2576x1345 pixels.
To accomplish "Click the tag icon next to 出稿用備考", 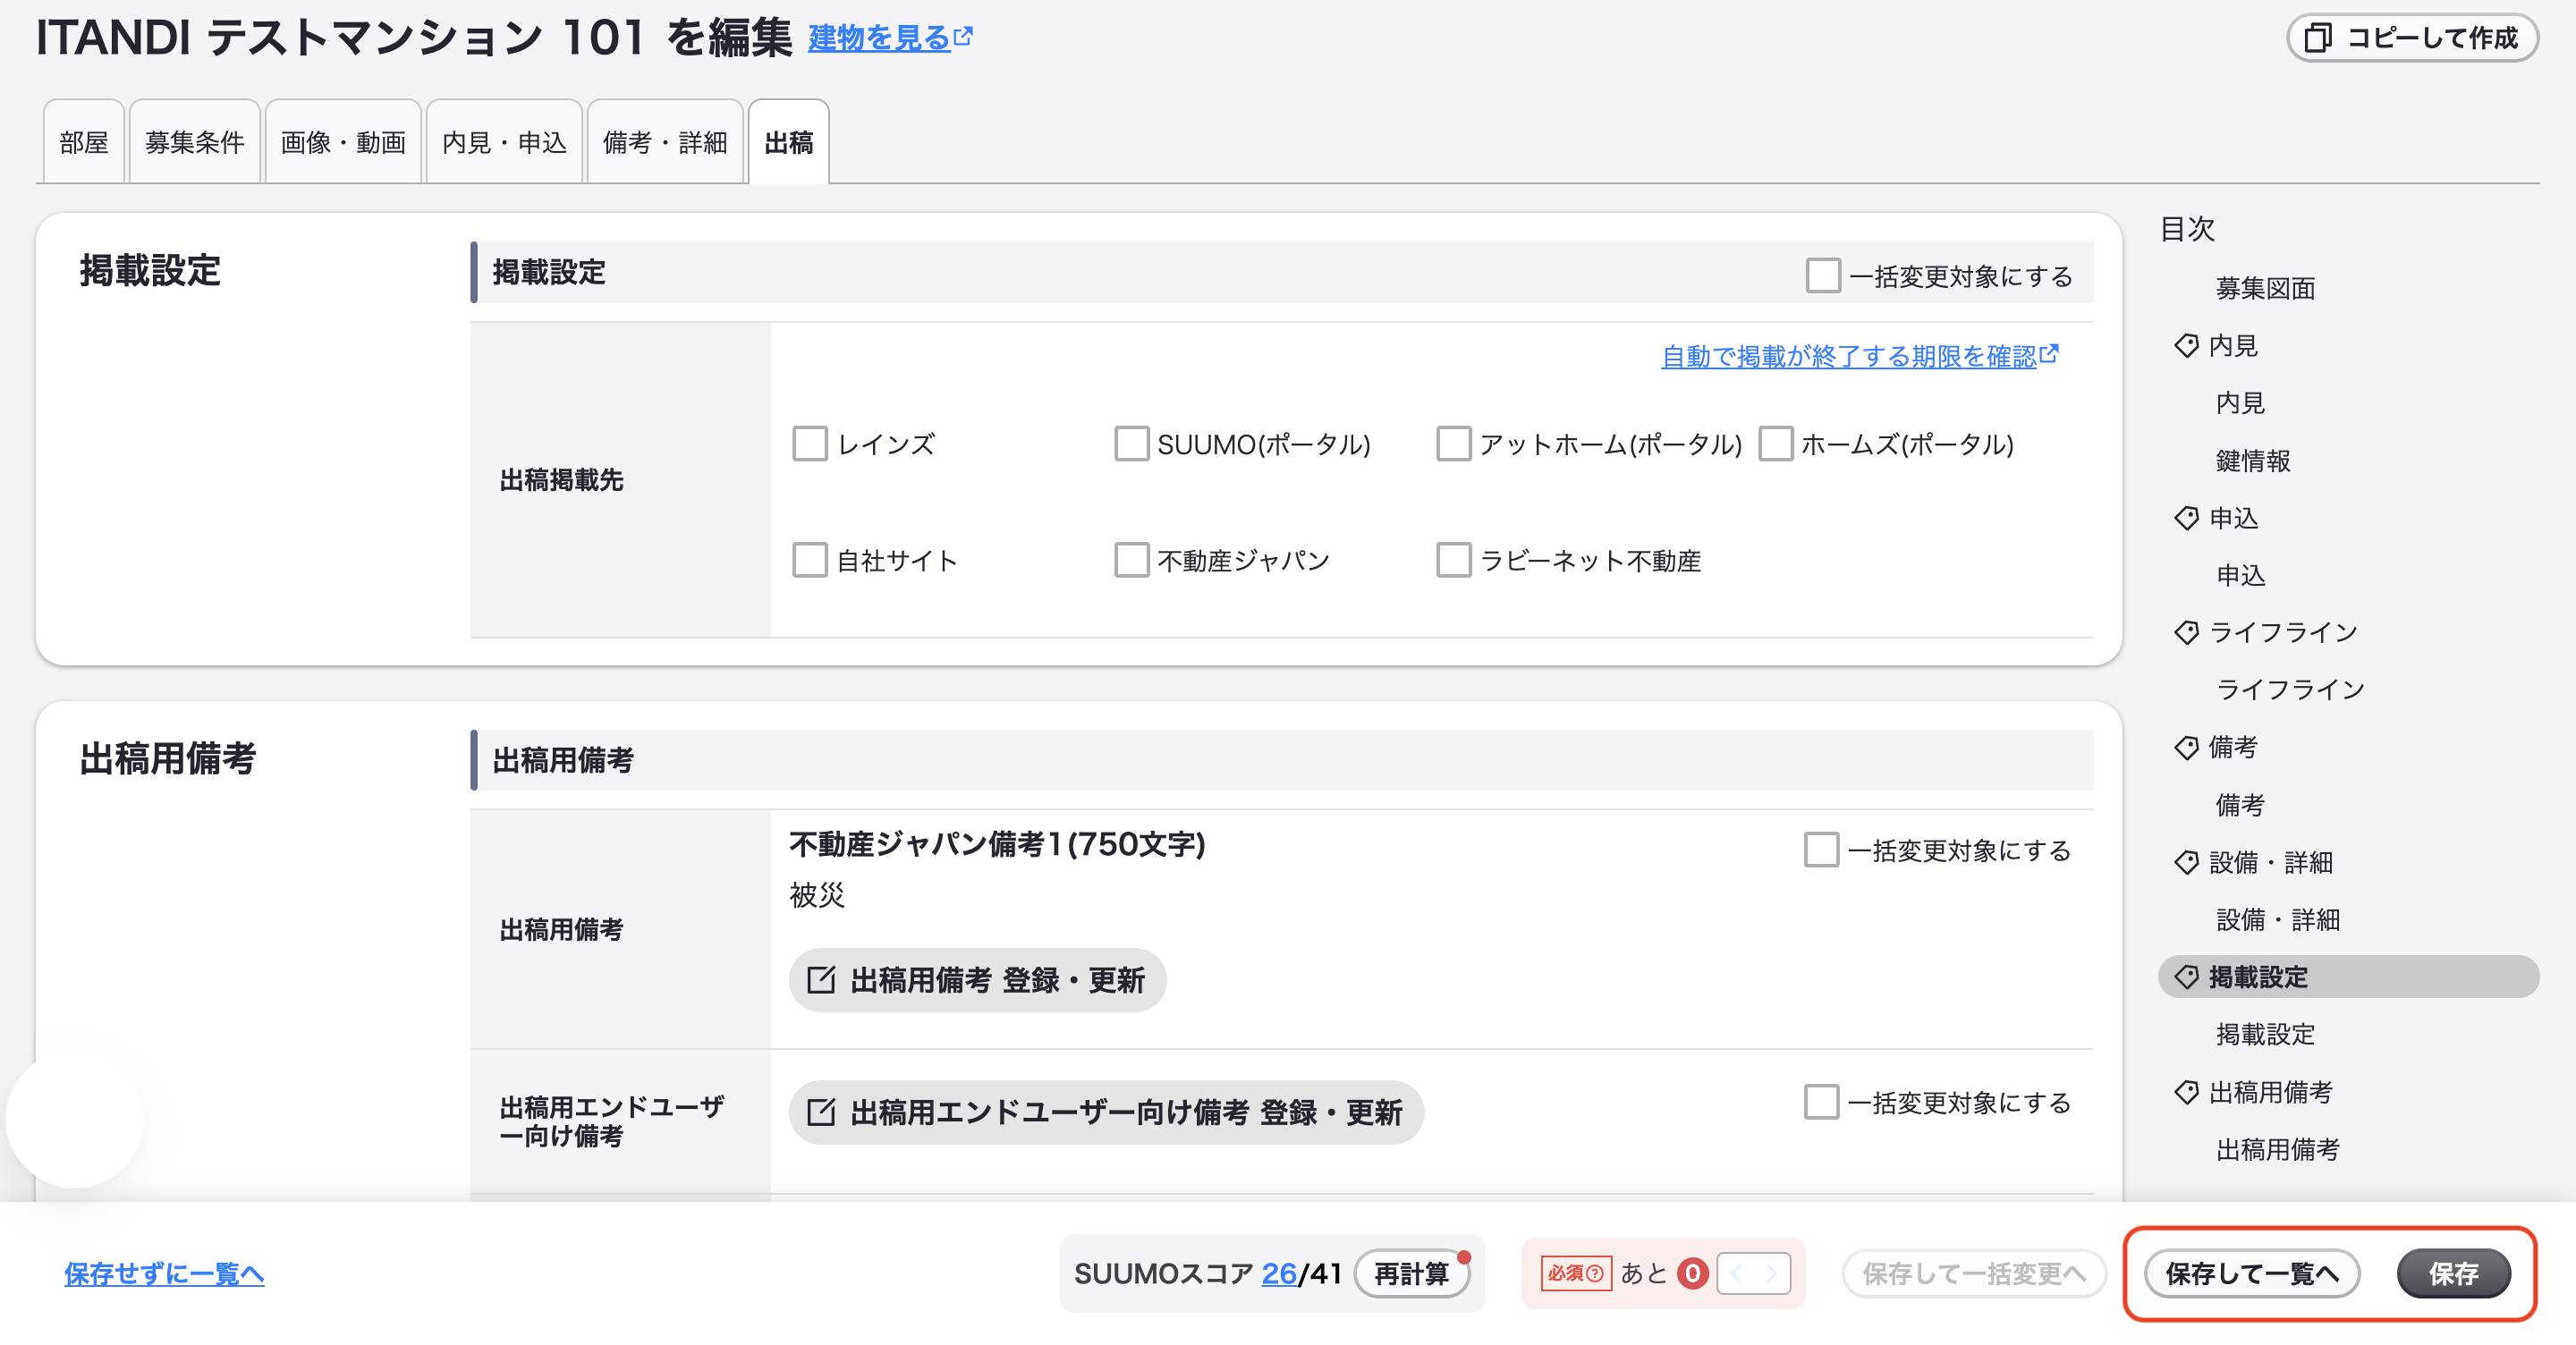I will pyautogui.click(x=2186, y=1092).
